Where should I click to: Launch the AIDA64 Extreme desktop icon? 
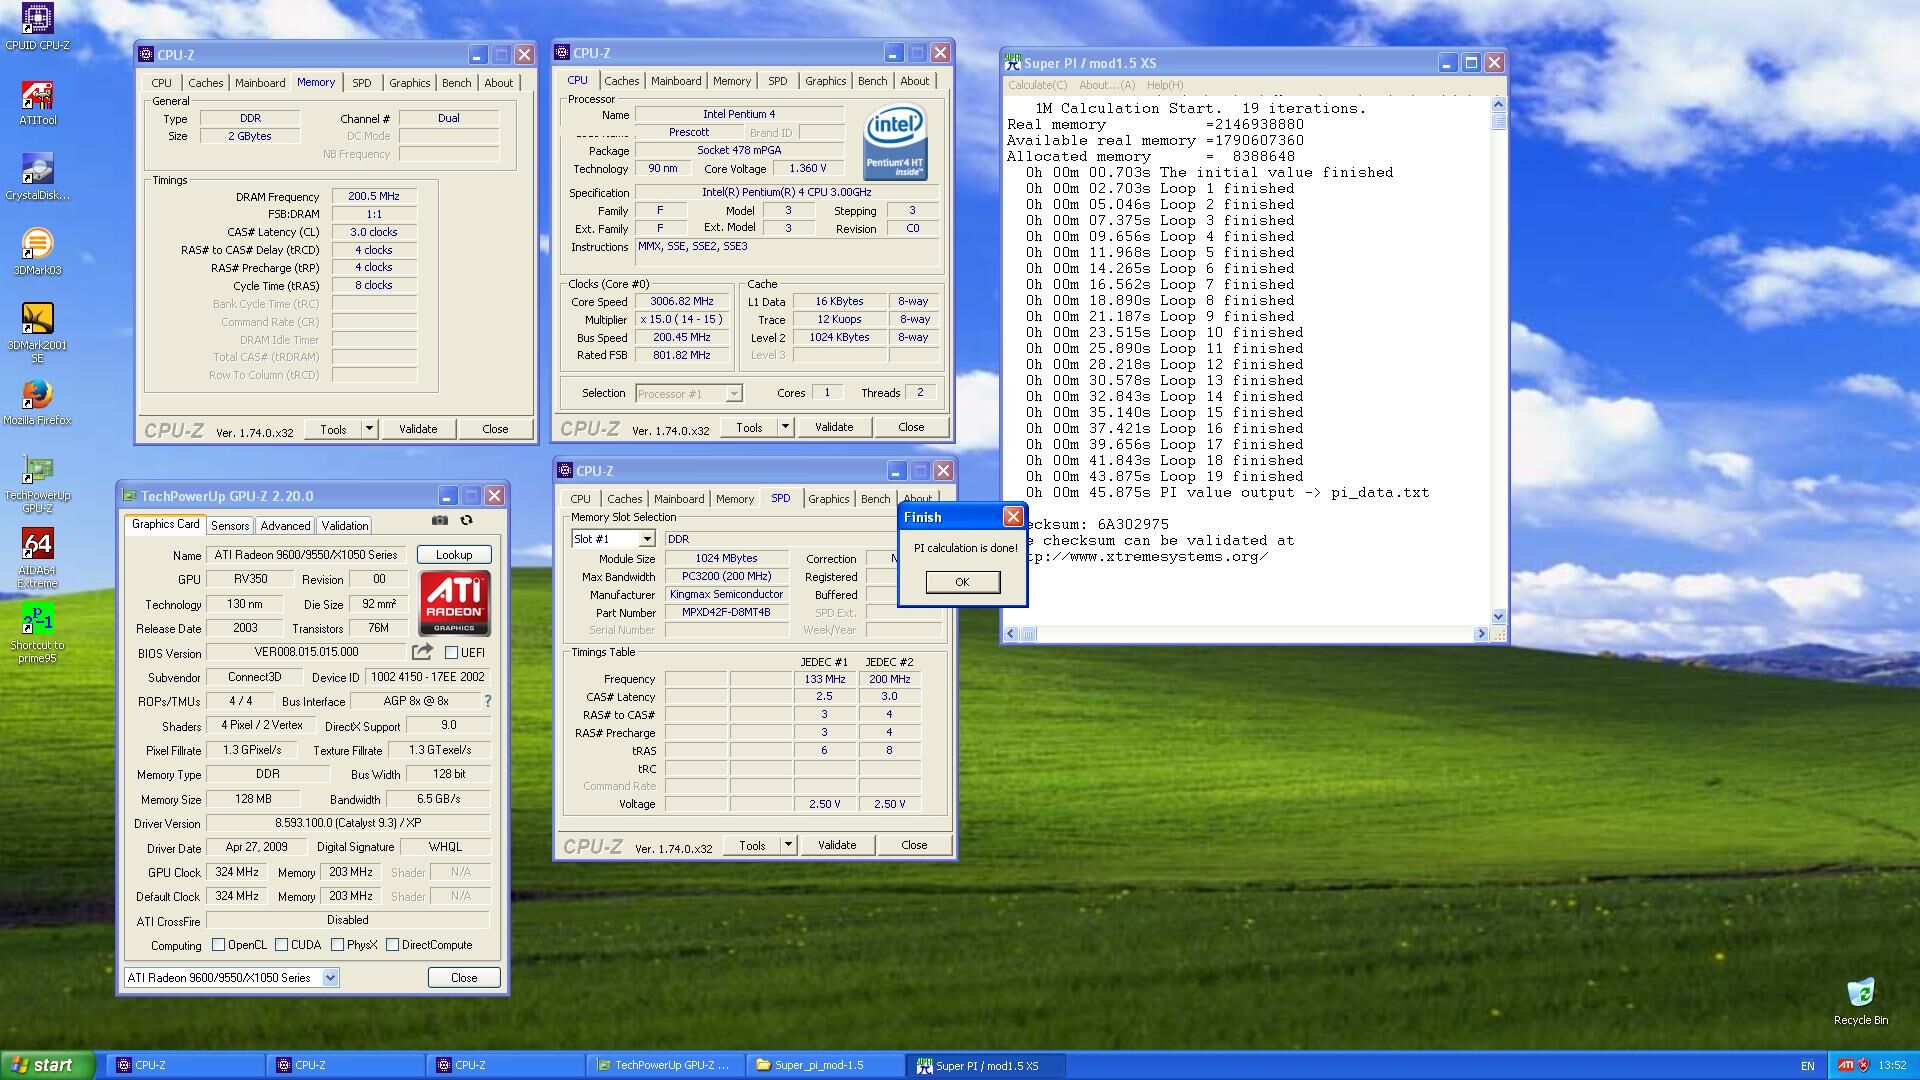tap(37, 559)
